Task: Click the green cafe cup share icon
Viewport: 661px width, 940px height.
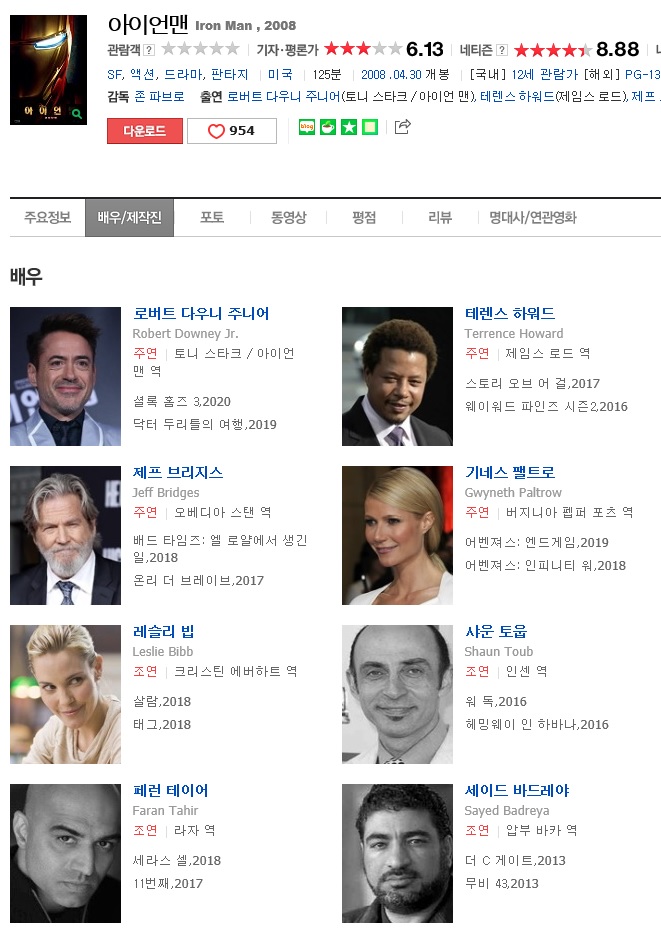Action: pyautogui.click(x=328, y=127)
